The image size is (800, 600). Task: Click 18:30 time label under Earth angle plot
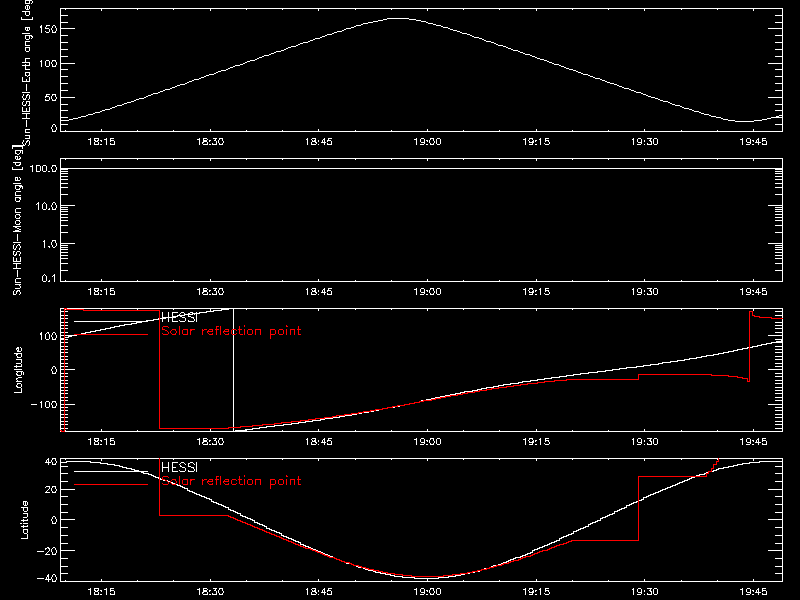pos(210,142)
